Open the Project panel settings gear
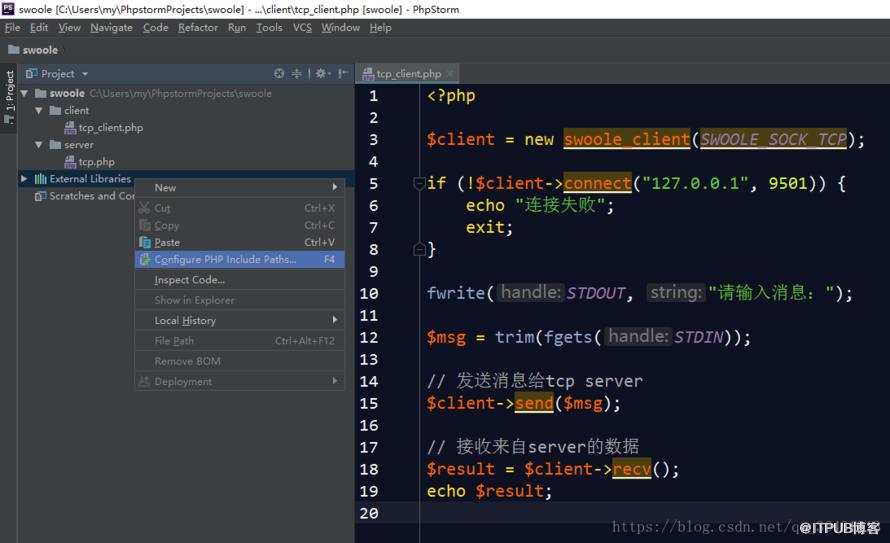 pos(322,73)
